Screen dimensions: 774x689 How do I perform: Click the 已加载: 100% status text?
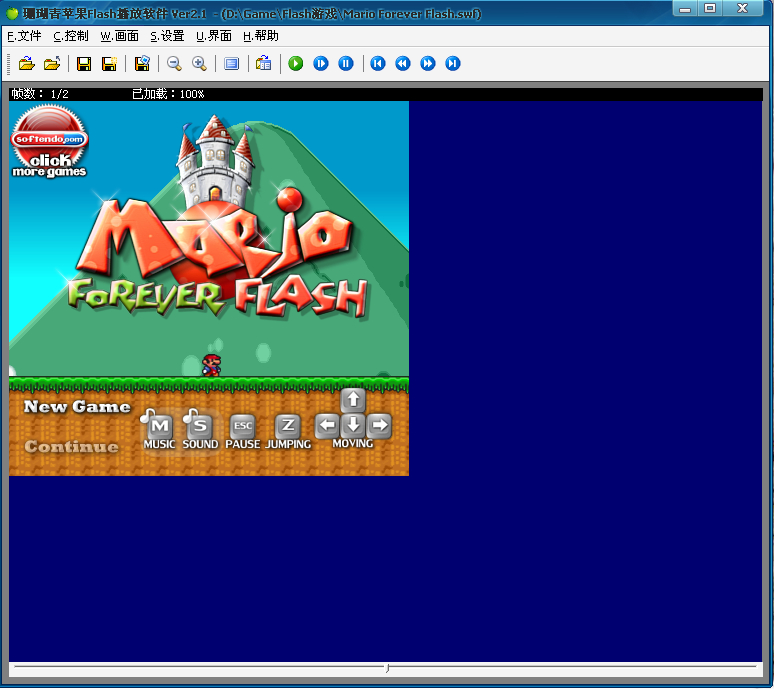pyautogui.click(x=168, y=94)
